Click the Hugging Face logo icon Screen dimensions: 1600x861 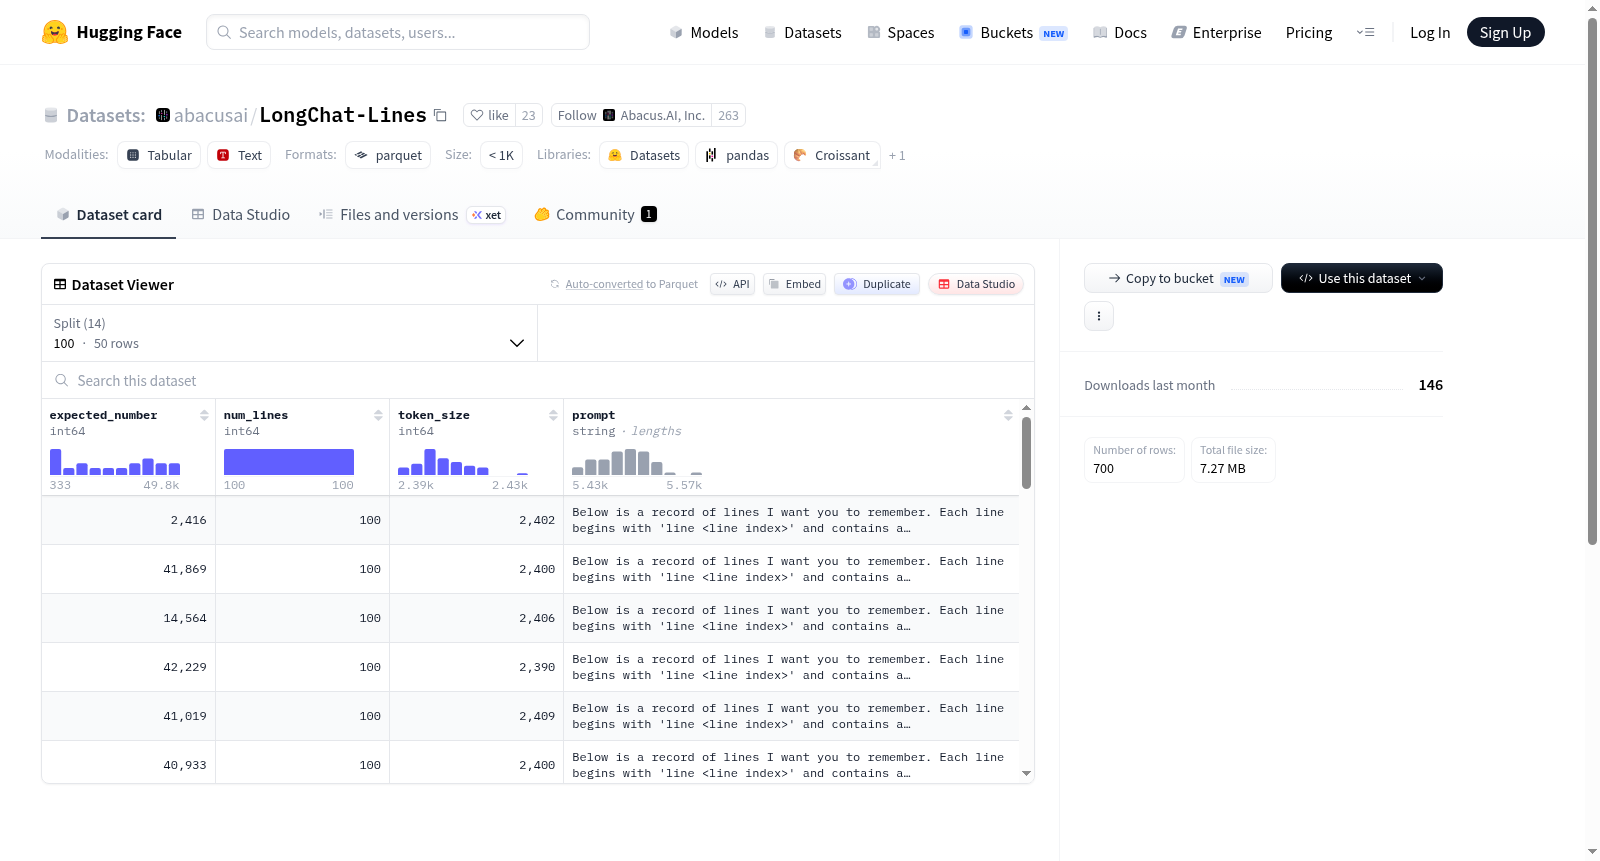(55, 32)
